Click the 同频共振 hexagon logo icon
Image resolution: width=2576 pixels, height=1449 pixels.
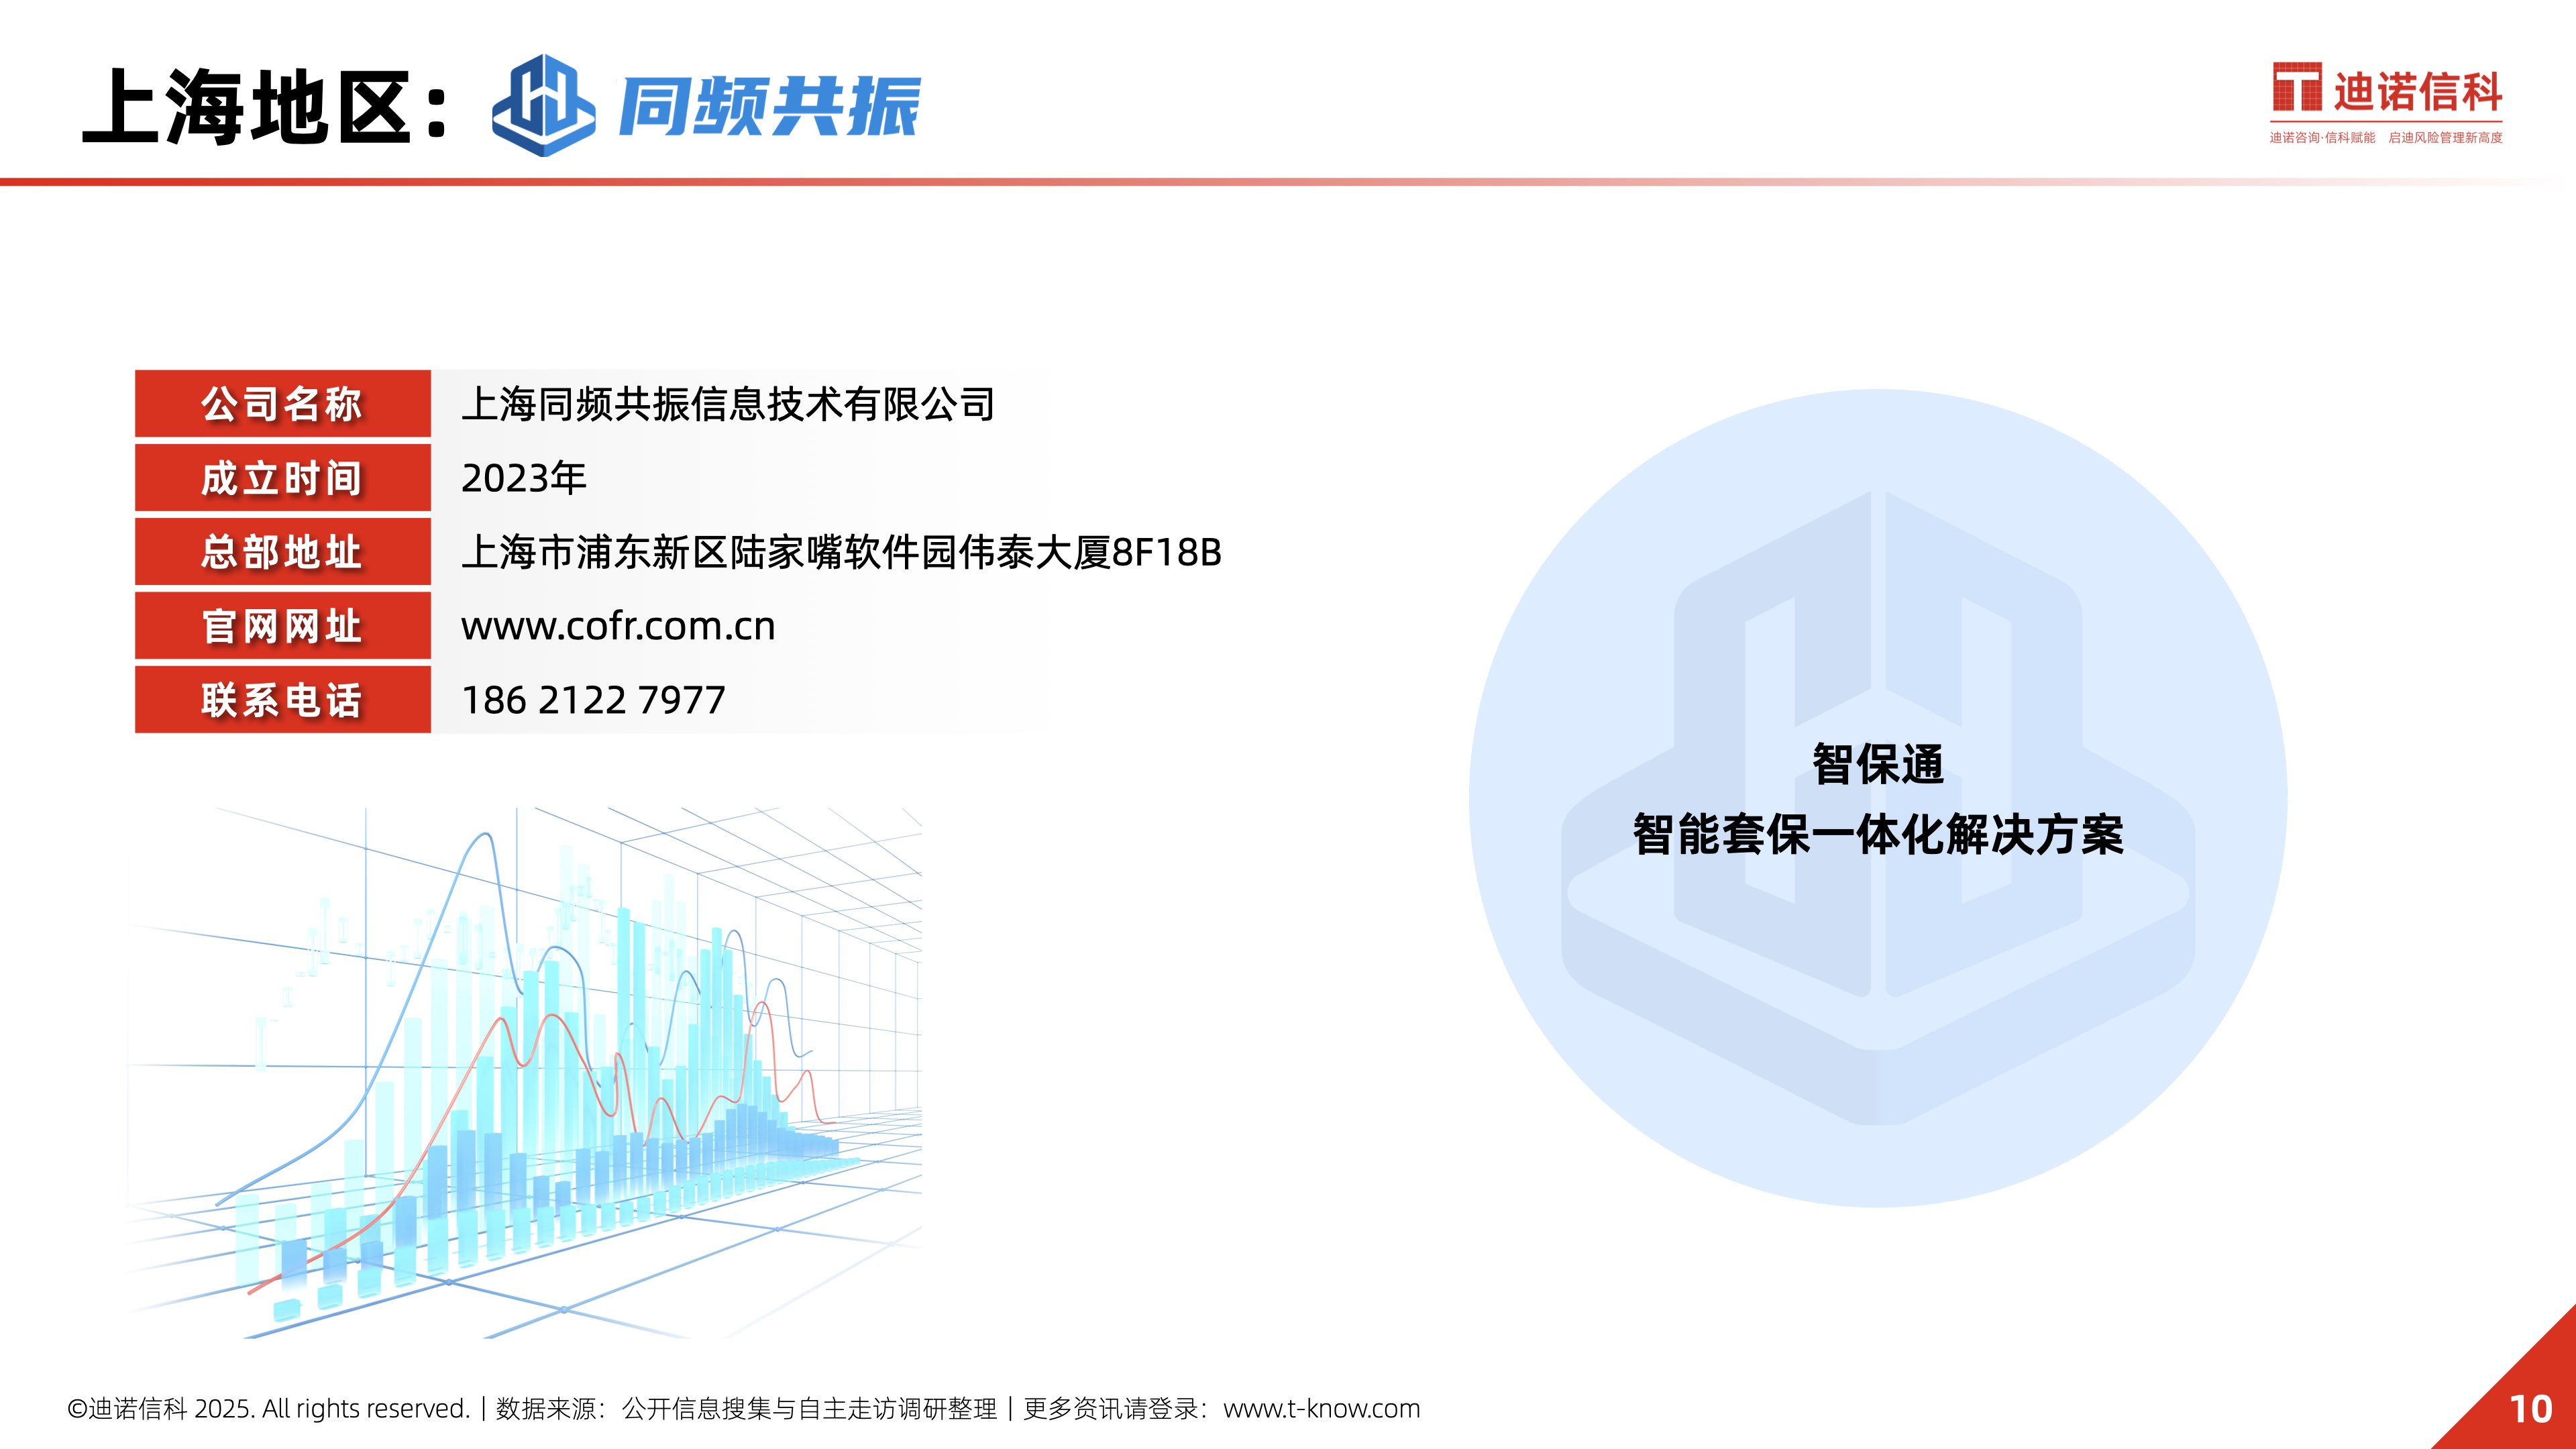tap(543, 105)
